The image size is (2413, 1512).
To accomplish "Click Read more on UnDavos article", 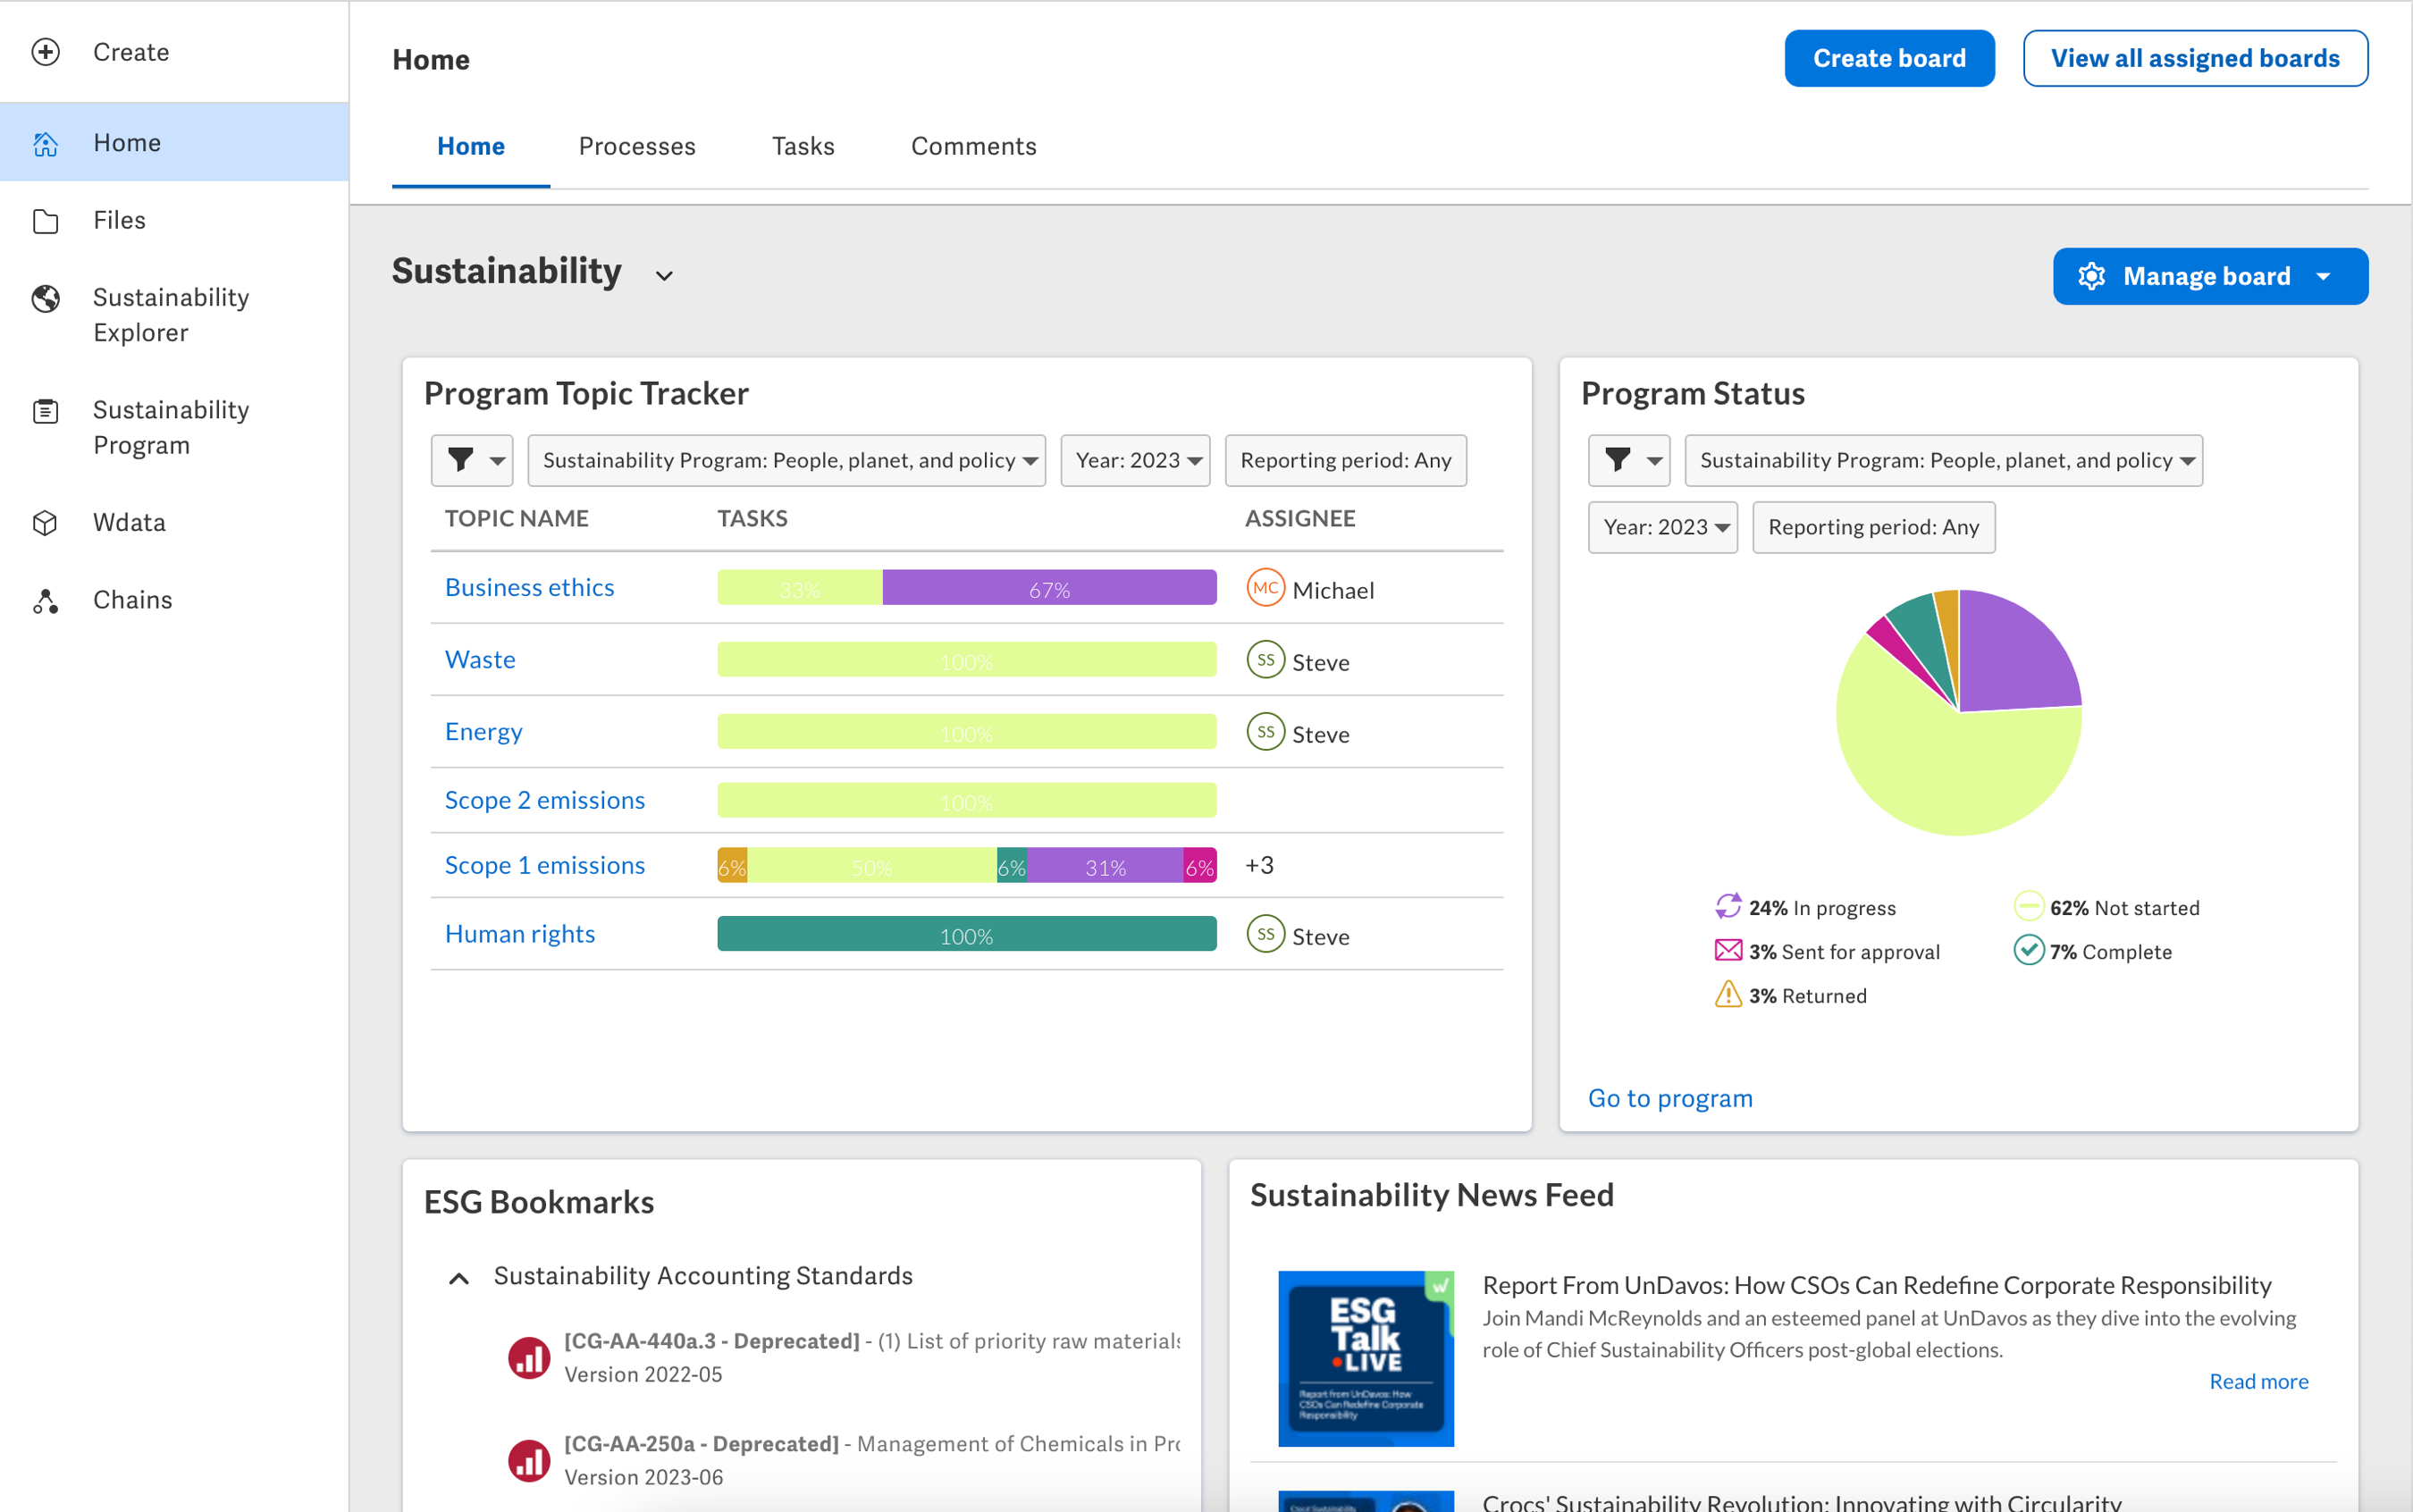I will click(x=2258, y=1381).
